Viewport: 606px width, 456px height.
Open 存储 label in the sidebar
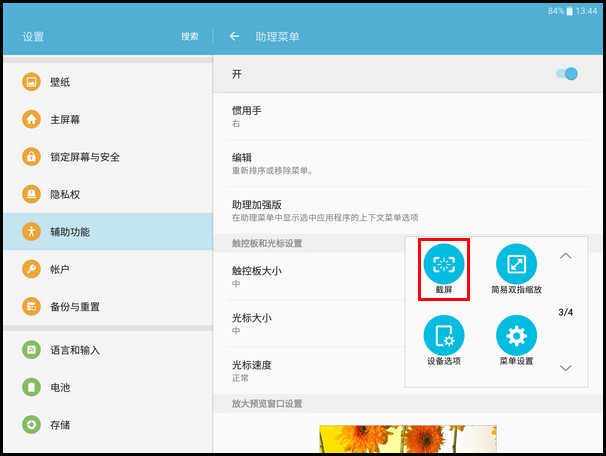pos(60,425)
